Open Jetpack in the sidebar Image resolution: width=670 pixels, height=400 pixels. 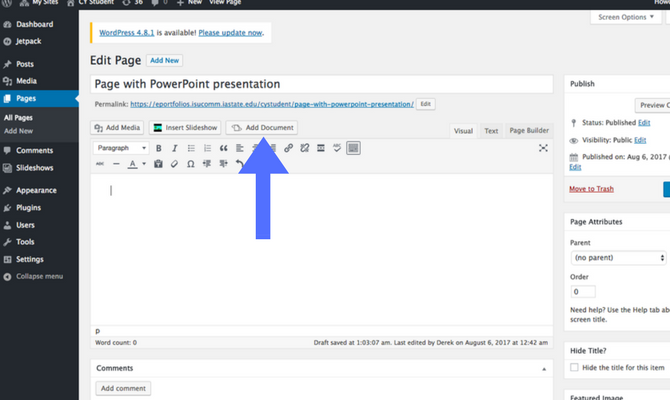pos(29,41)
